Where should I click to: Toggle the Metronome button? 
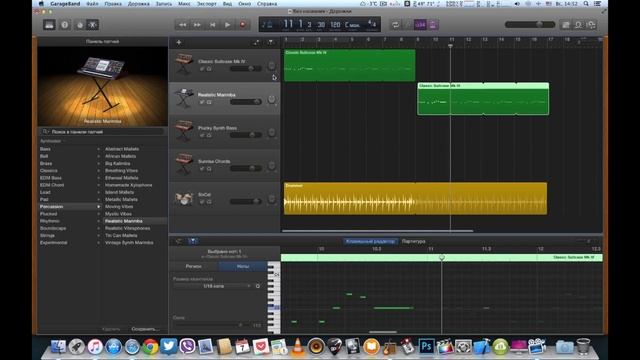click(433, 25)
